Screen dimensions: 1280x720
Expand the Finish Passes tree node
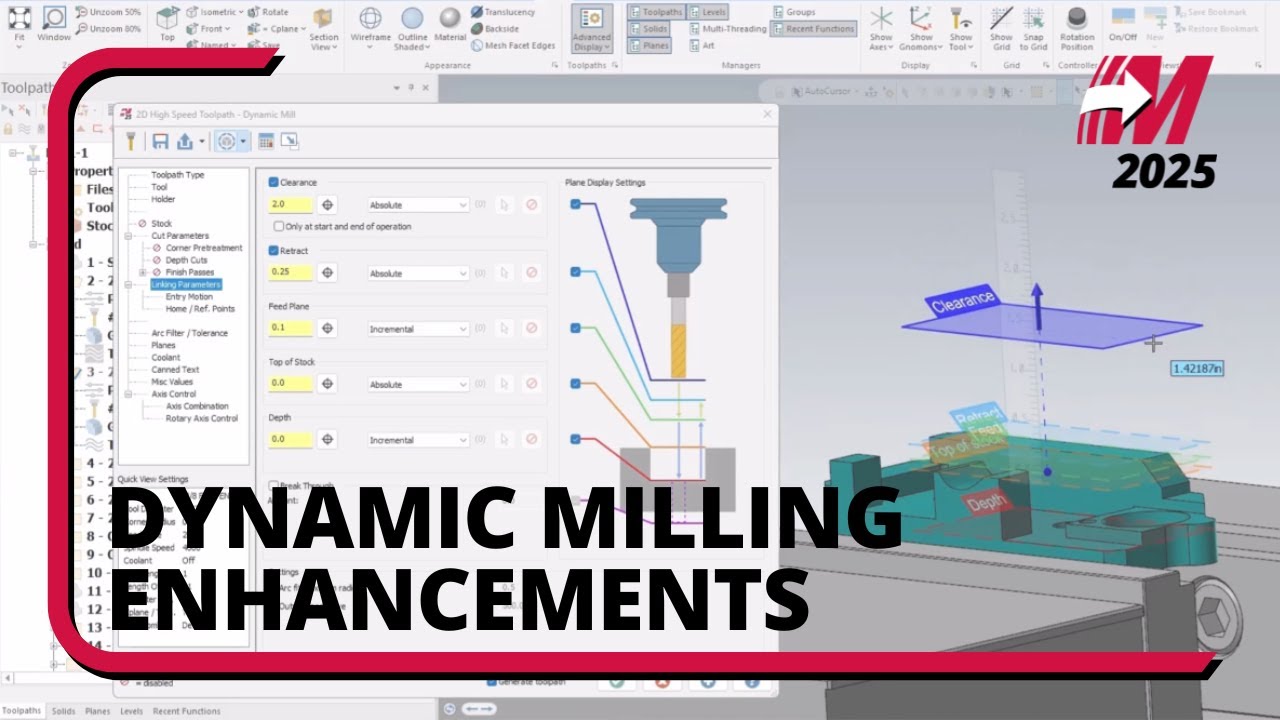(x=143, y=272)
